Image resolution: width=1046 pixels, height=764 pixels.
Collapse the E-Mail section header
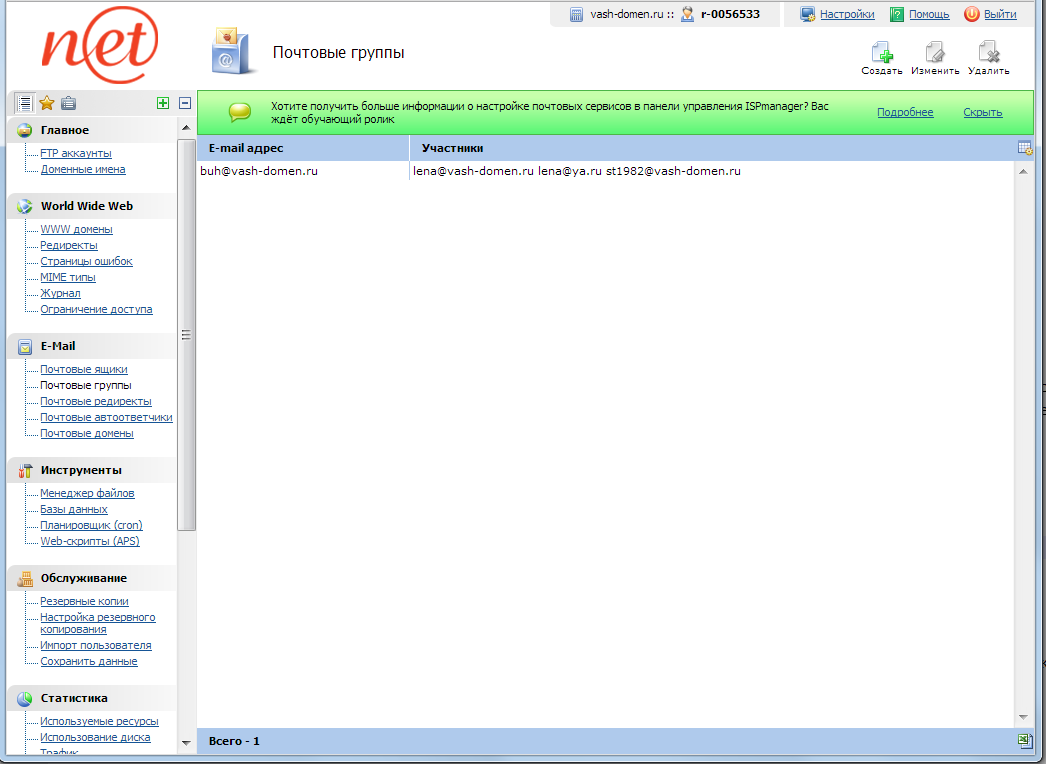point(58,346)
